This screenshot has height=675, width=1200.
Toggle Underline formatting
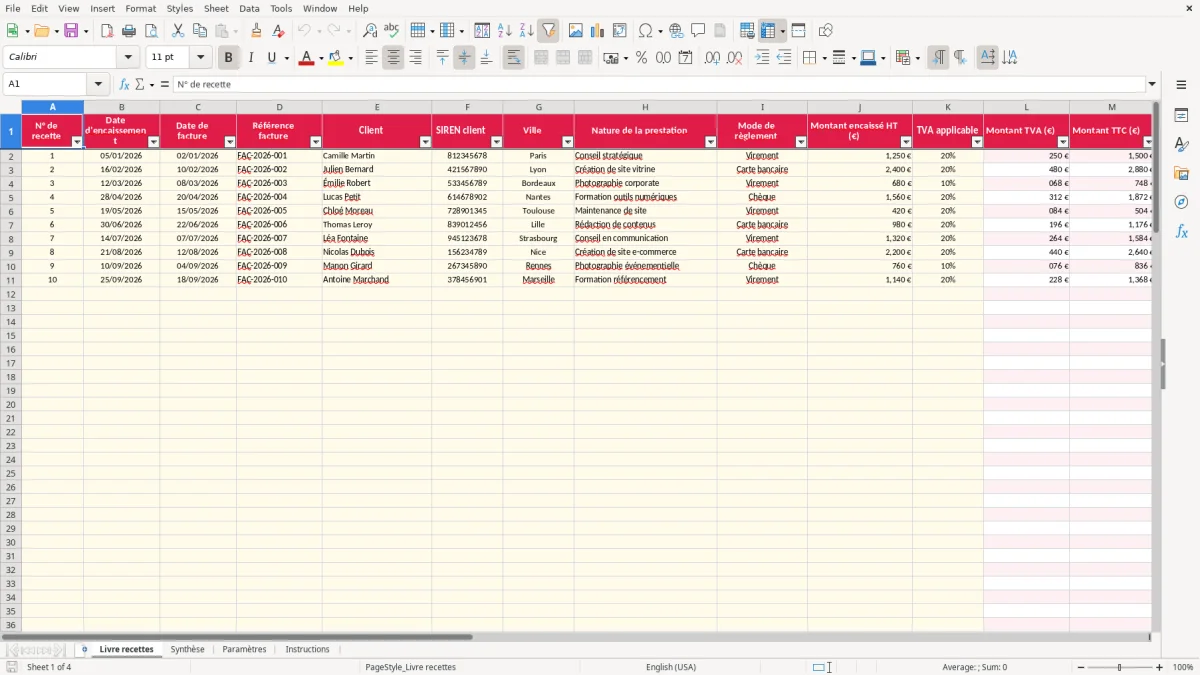coord(271,58)
